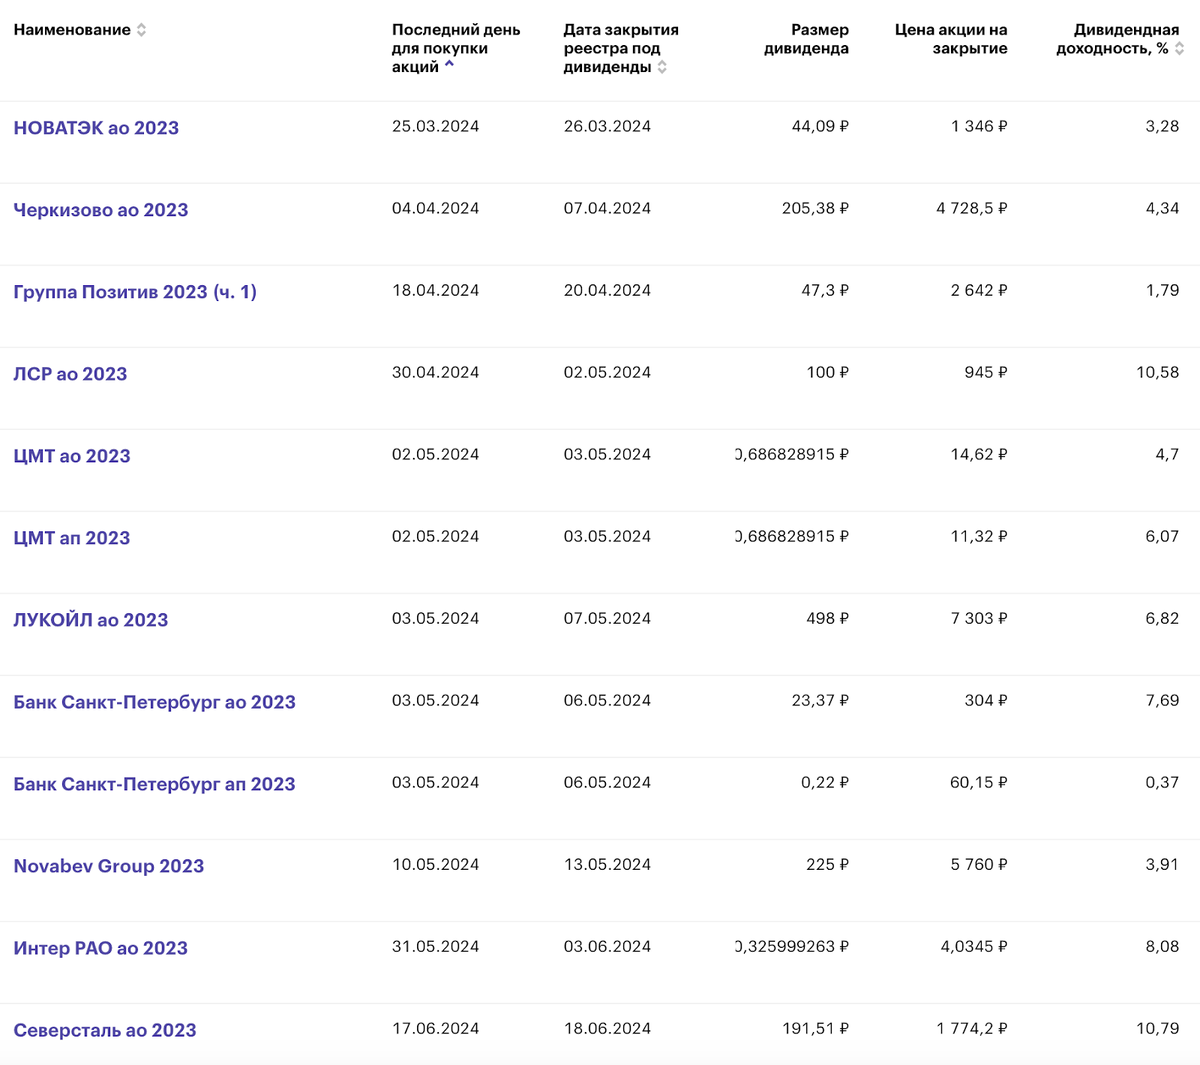
Task: Select price 2 642 ₽
Action: click(979, 290)
